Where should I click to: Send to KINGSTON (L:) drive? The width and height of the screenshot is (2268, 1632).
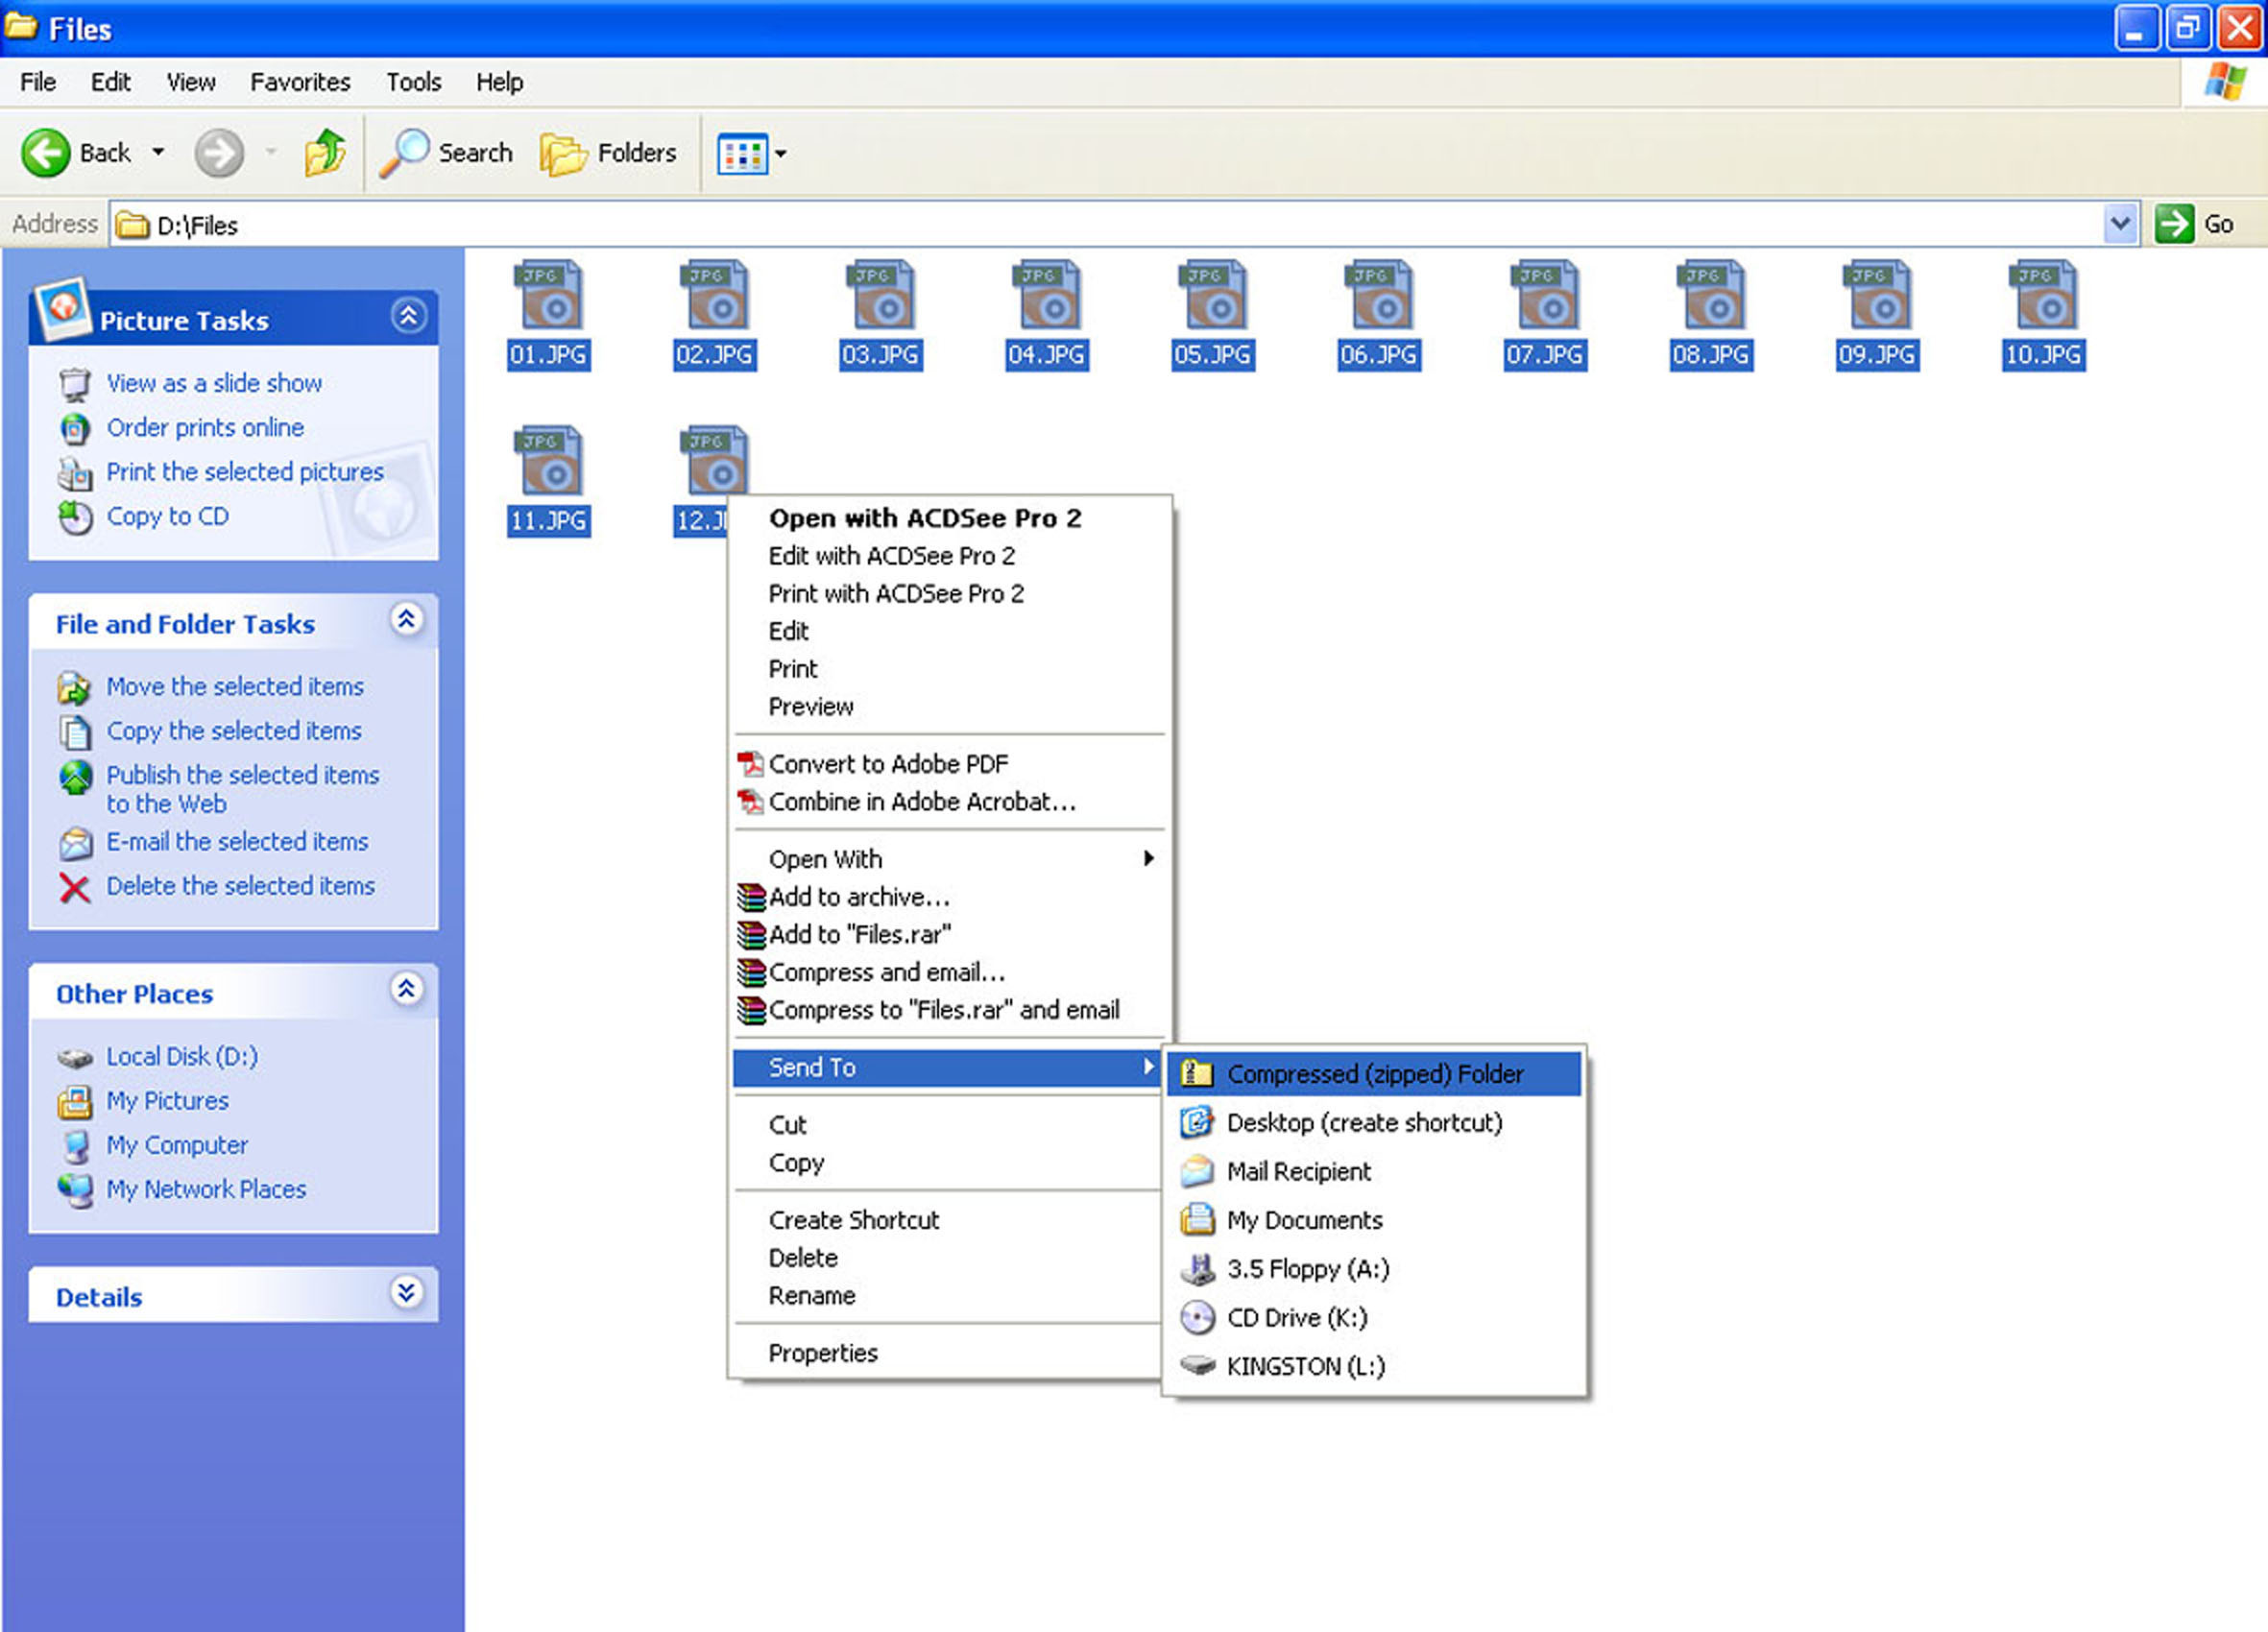[x=1305, y=1366]
